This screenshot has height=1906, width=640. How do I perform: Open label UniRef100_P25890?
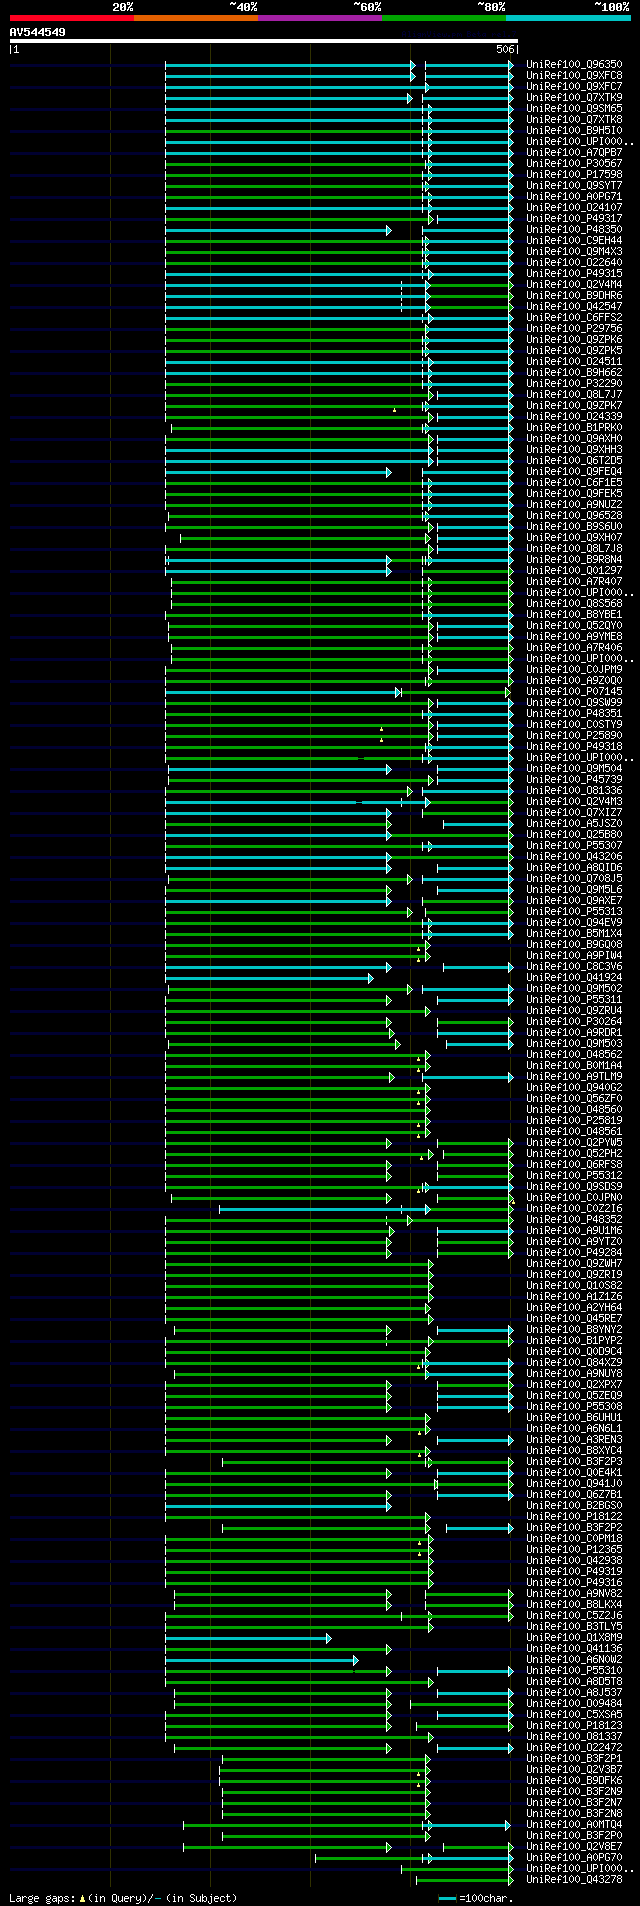click(574, 735)
